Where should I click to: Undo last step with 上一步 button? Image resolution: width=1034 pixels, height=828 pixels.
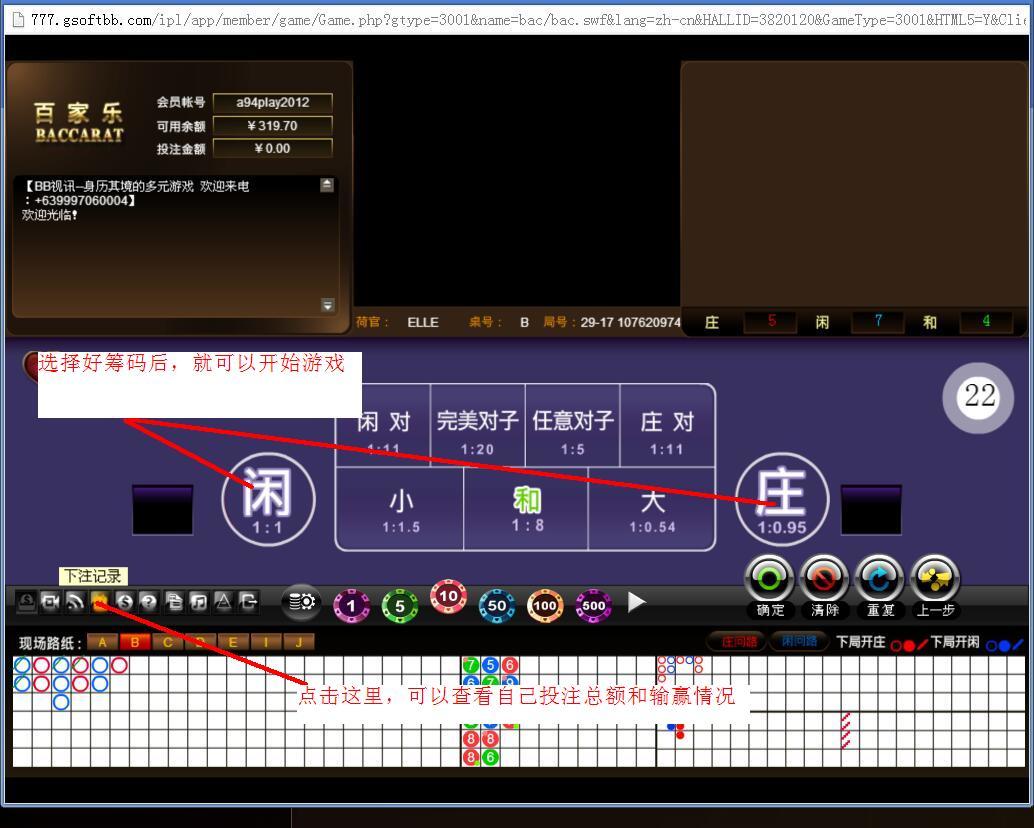[x=935, y=587]
